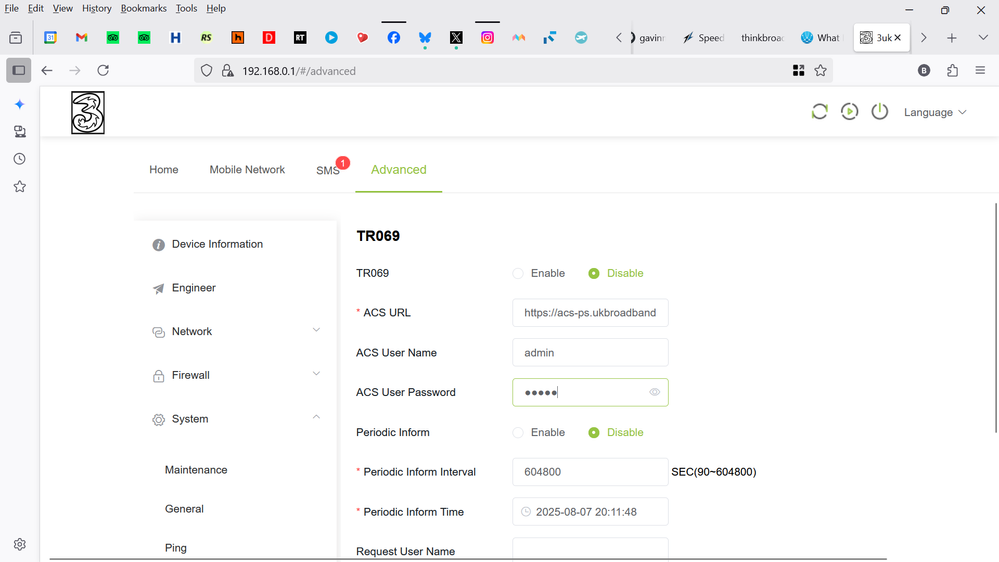Open the Periodic Inform Time picker

tap(590, 512)
